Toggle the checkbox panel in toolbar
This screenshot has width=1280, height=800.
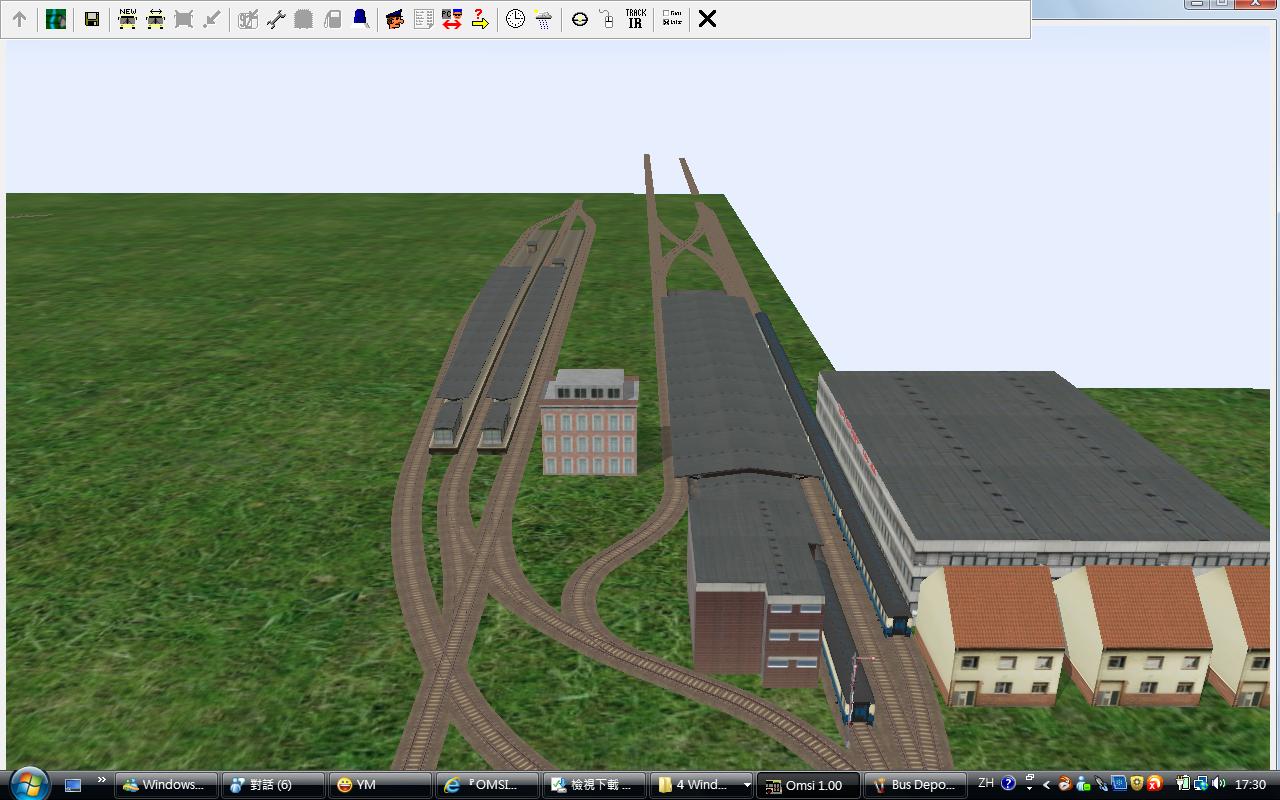tap(672, 19)
